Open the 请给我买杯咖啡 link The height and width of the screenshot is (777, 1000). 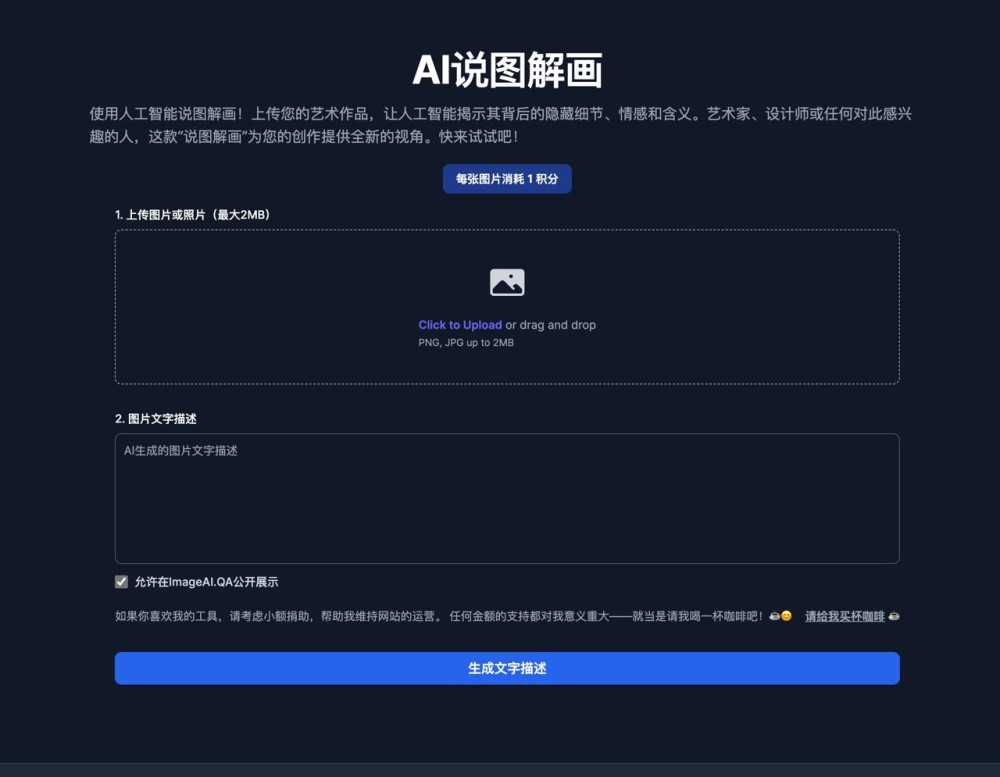coord(844,616)
